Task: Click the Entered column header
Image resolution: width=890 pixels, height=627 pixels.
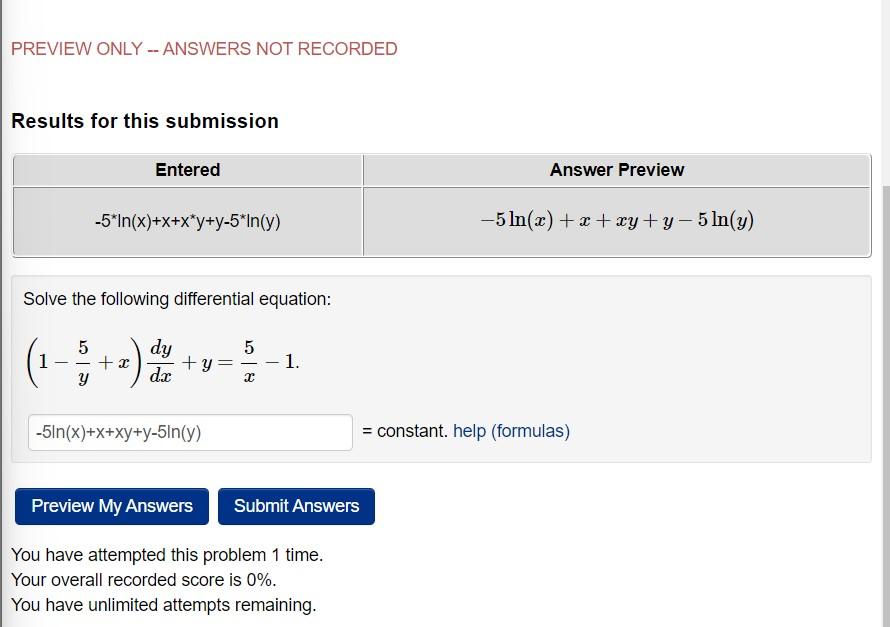Action: [x=186, y=170]
